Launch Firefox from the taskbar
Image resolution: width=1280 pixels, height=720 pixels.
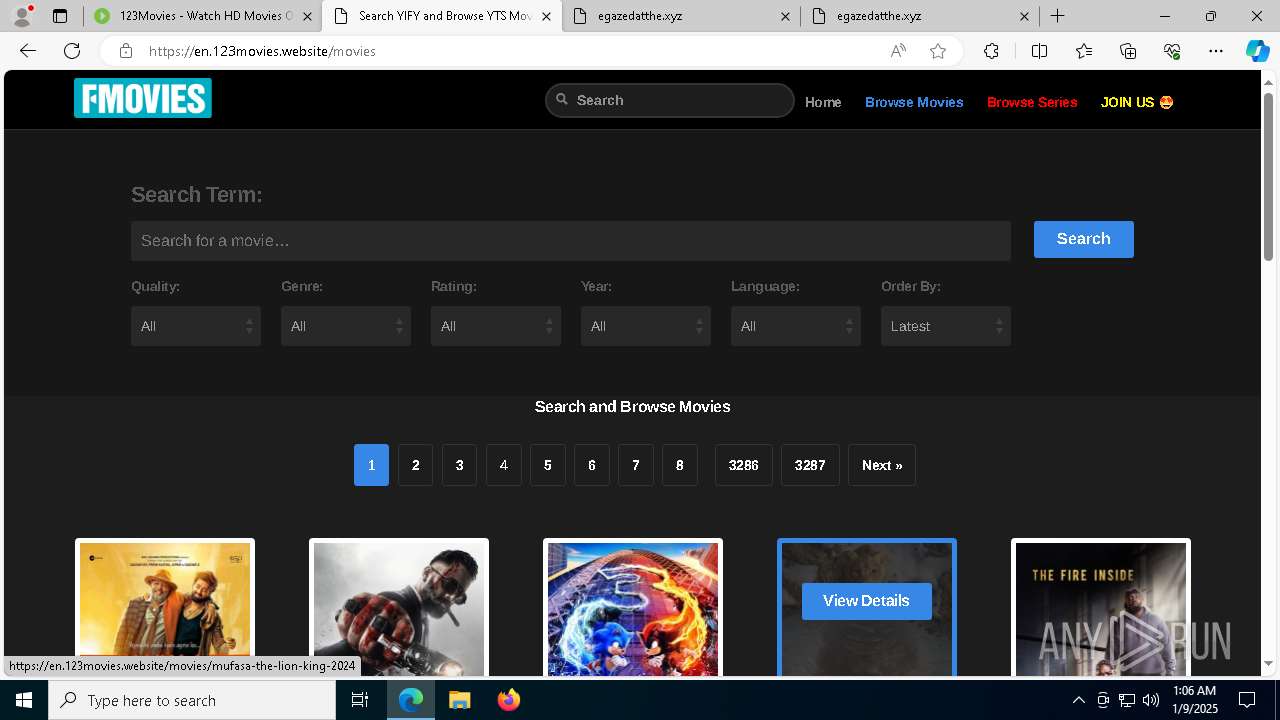(x=508, y=700)
